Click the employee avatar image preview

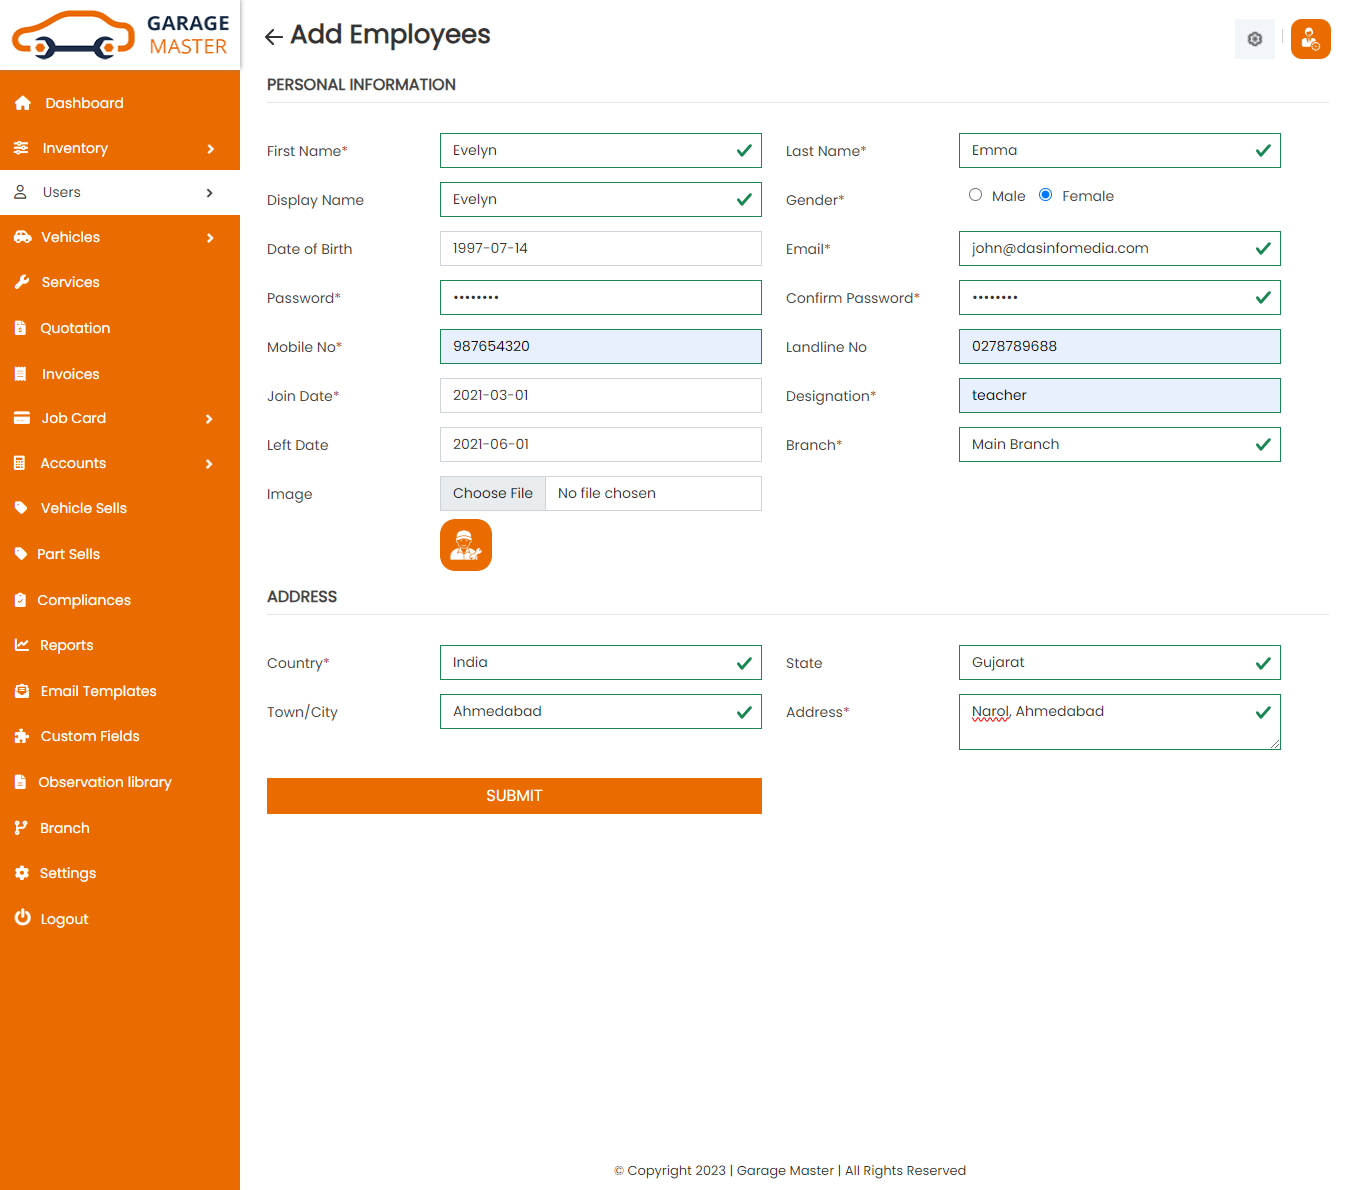[x=466, y=545]
